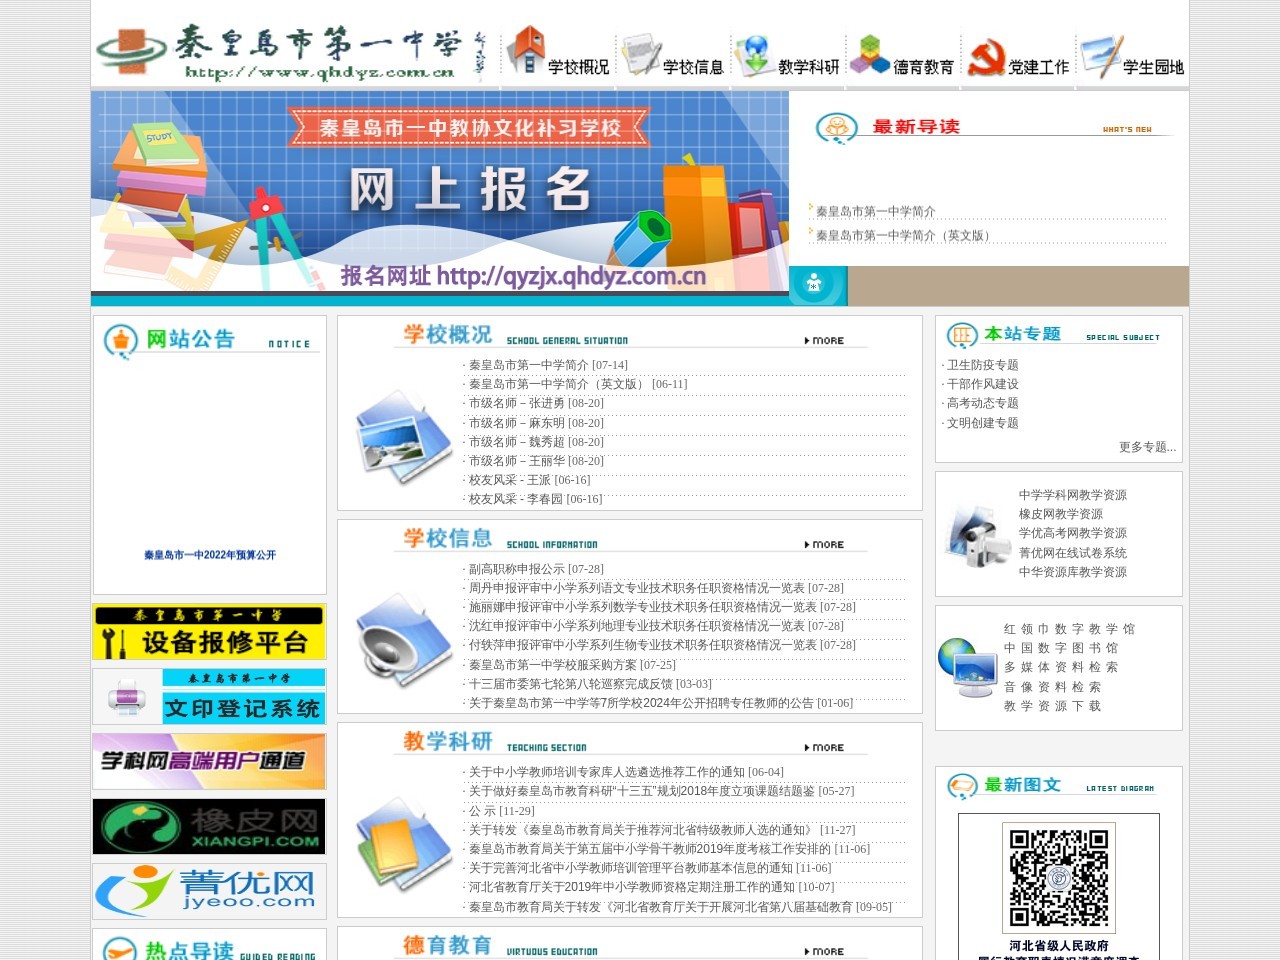Screen dimensions: 1280x960
Task: Expand MORE for 学校信息 section
Action: tap(825, 545)
